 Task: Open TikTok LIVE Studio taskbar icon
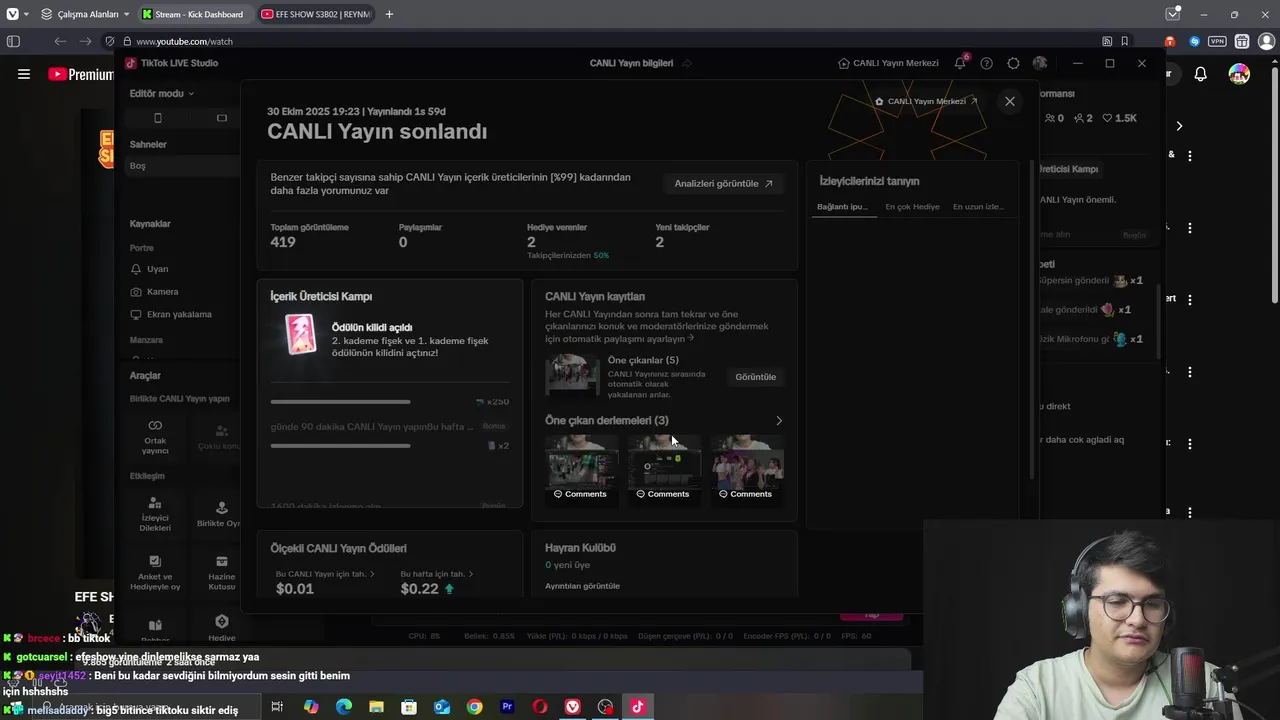(638, 707)
